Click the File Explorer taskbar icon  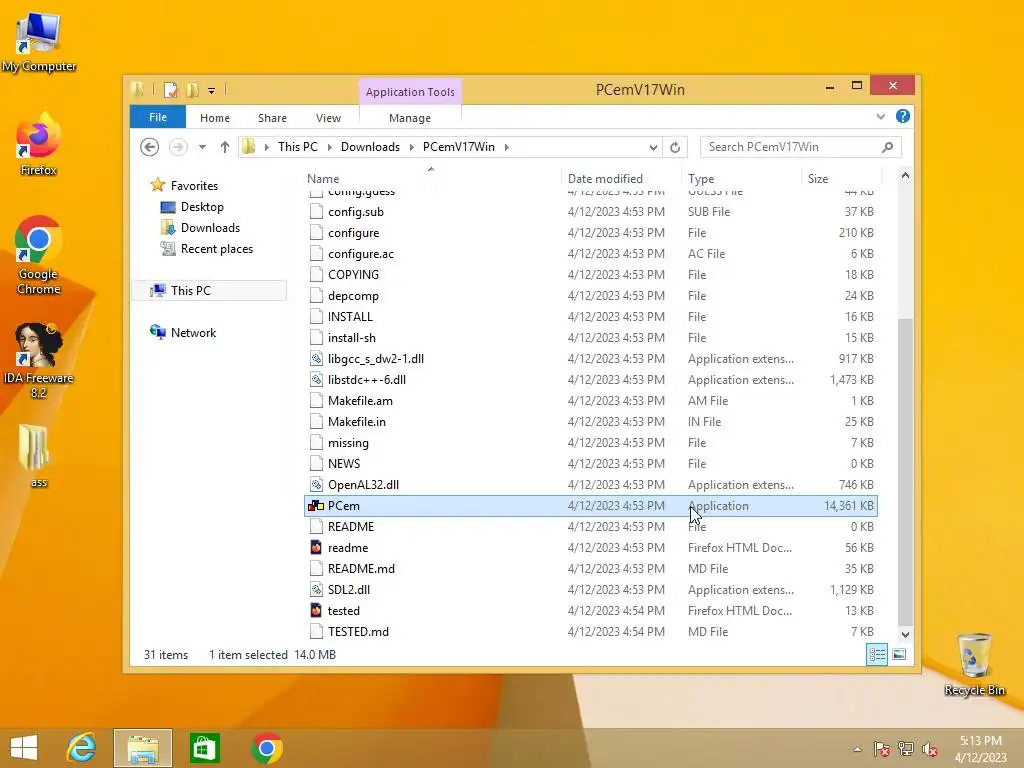pyautogui.click(x=143, y=748)
